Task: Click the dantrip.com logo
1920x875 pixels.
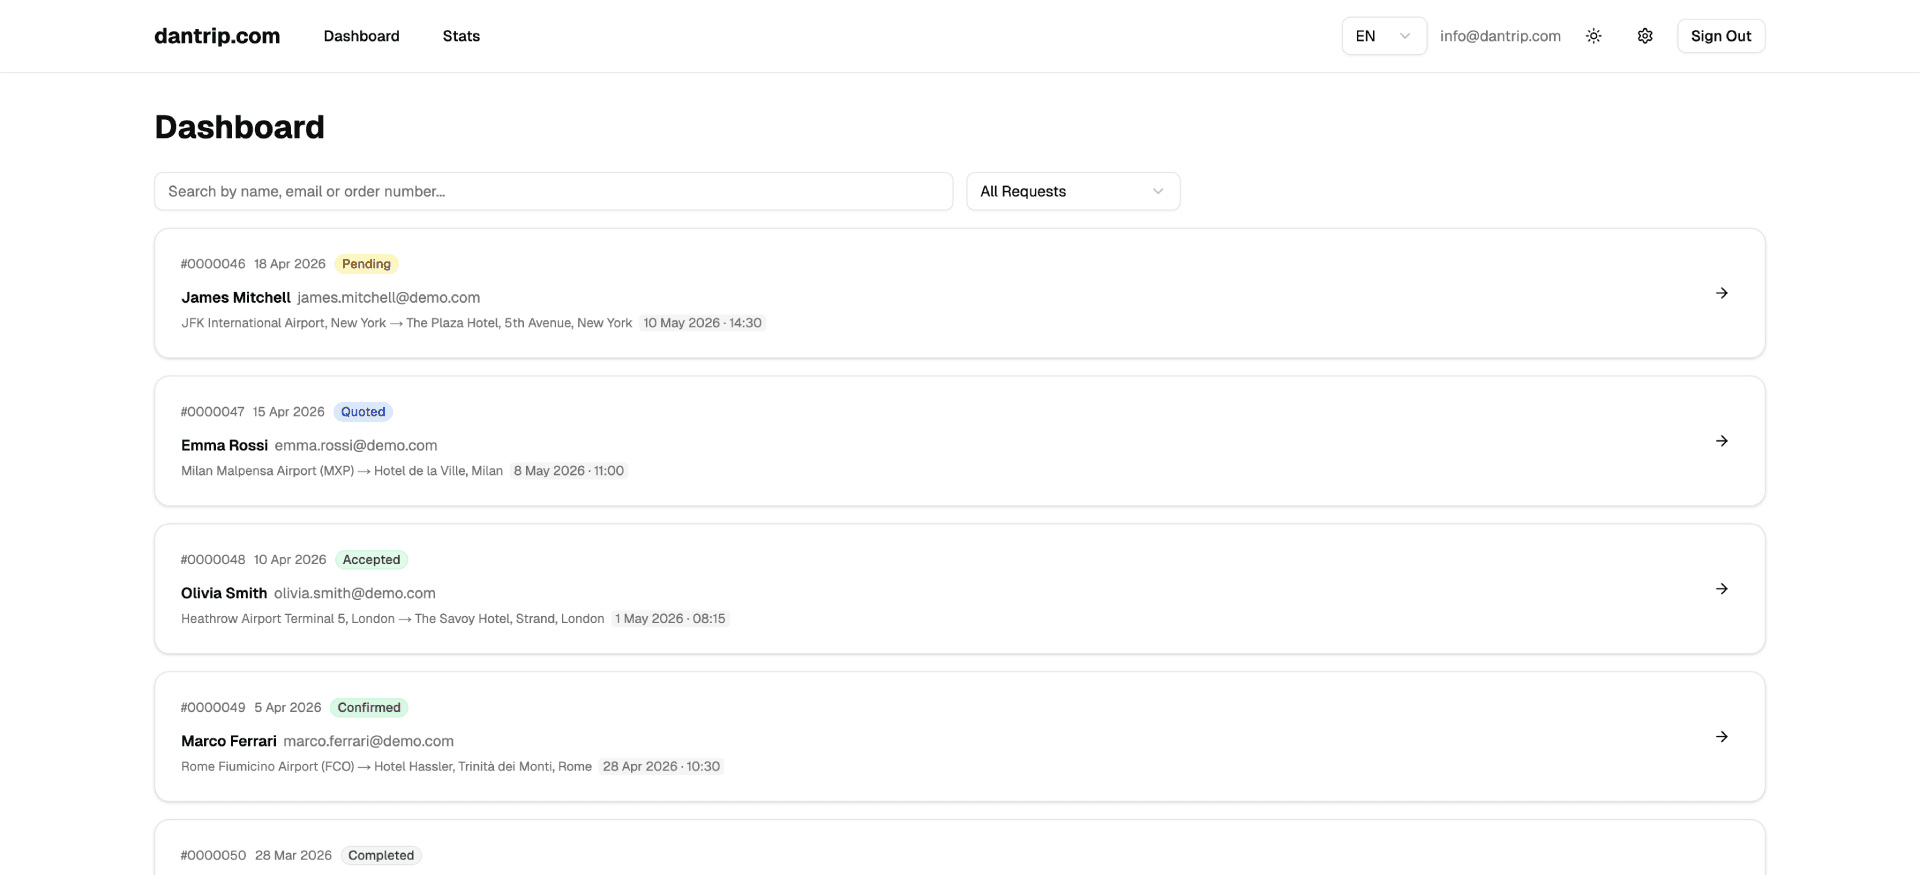Action: click(217, 36)
